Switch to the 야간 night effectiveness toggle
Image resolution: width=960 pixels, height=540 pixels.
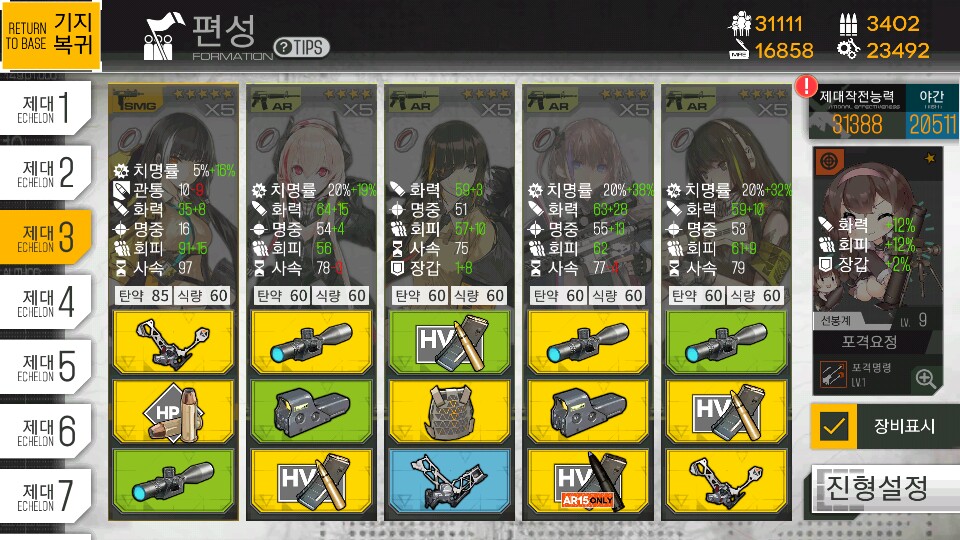(931, 113)
